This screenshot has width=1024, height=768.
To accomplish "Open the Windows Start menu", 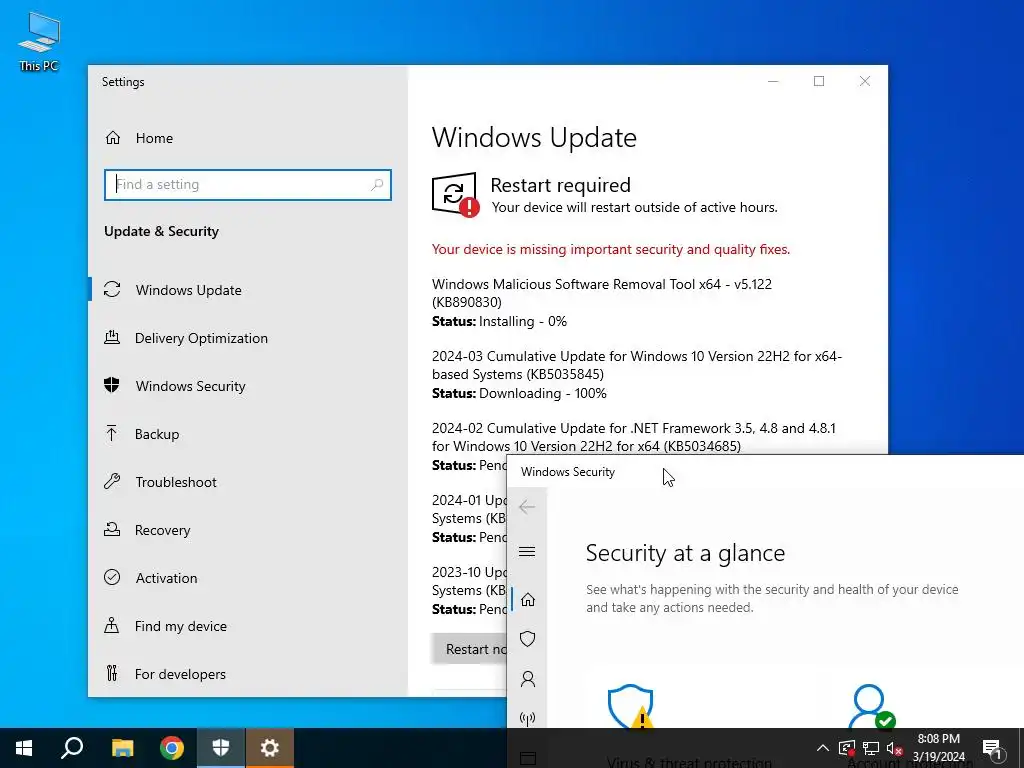I will point(24,748).
